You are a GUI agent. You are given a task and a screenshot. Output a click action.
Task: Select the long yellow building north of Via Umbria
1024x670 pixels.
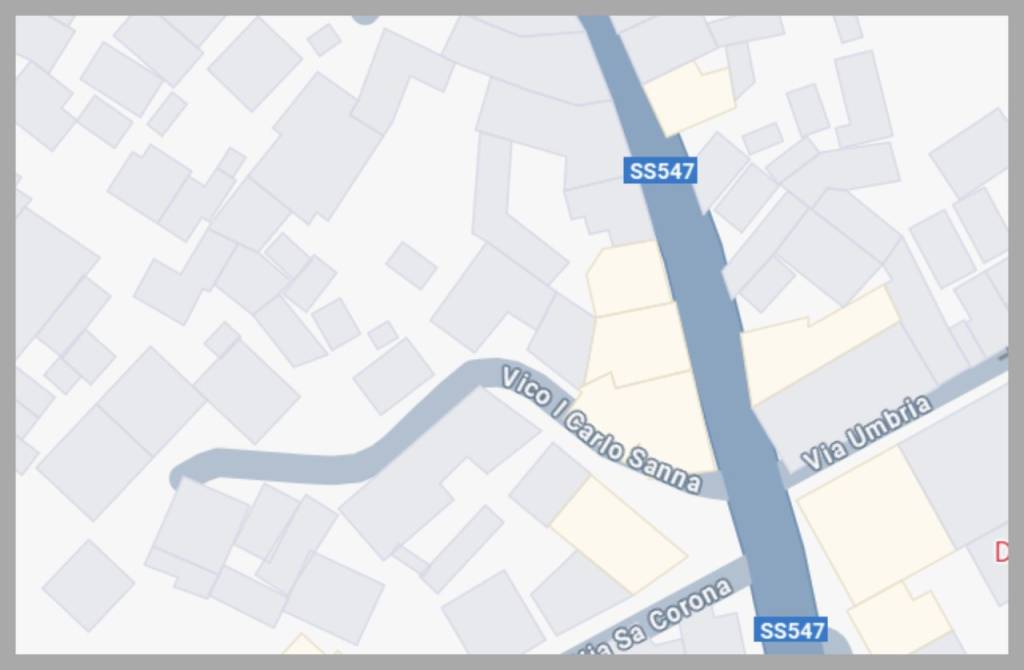[820, 346]
